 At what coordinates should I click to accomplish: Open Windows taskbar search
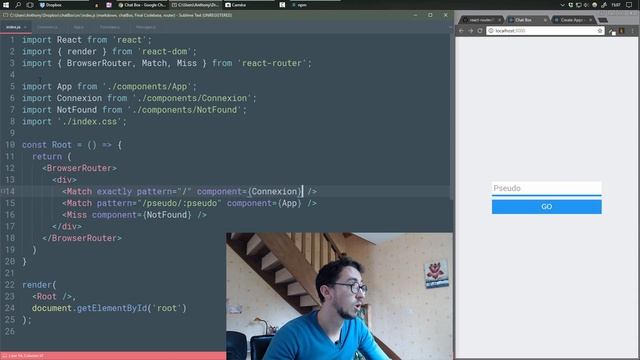[x=18, y=5]
